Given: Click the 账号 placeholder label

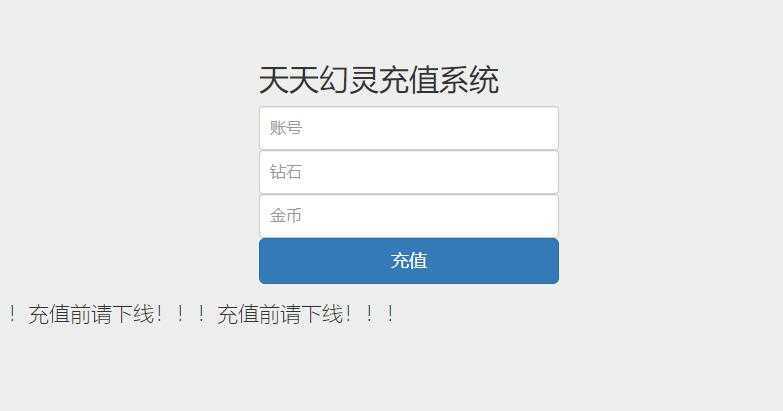Looking at the screenshot, I should click(286, 128).
